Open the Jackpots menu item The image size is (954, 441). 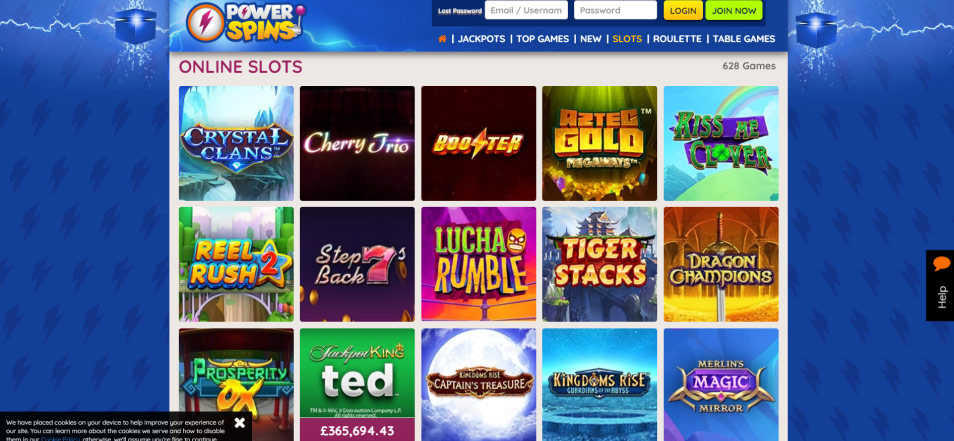[481, 39]
